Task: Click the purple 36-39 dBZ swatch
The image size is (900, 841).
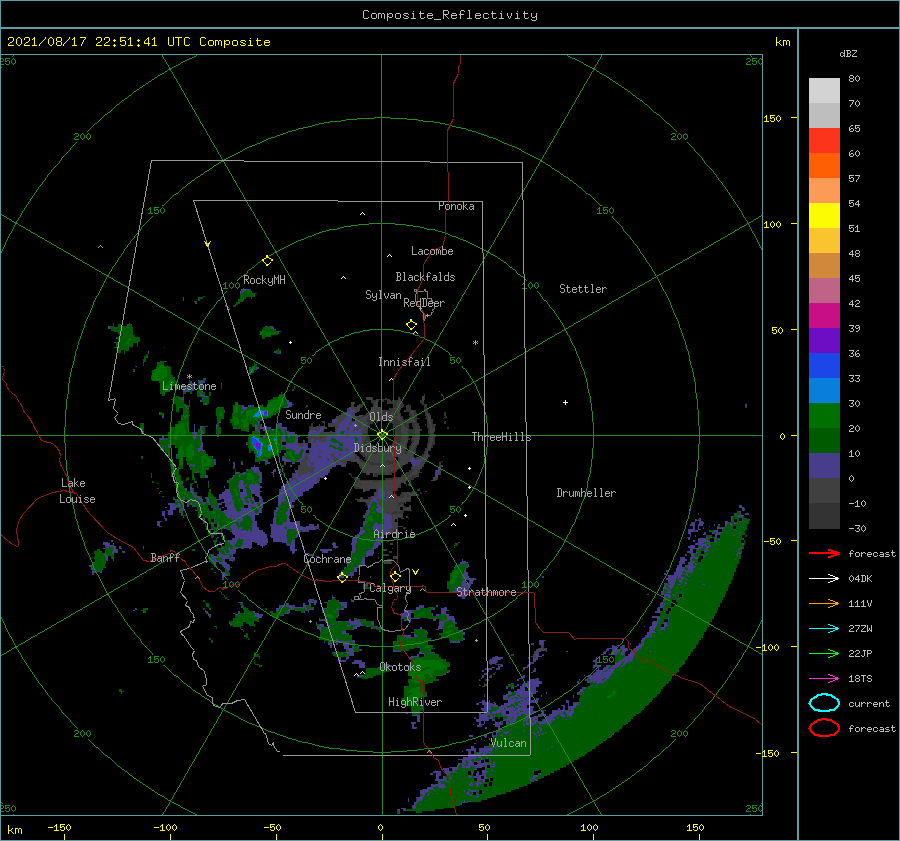Action: point(824,341)
